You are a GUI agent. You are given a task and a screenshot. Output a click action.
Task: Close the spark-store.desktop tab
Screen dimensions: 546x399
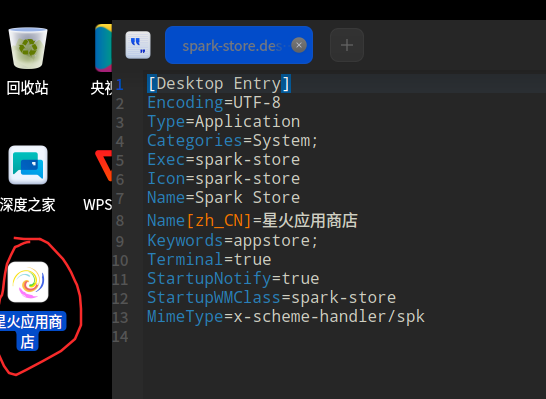tap(299, 45)
